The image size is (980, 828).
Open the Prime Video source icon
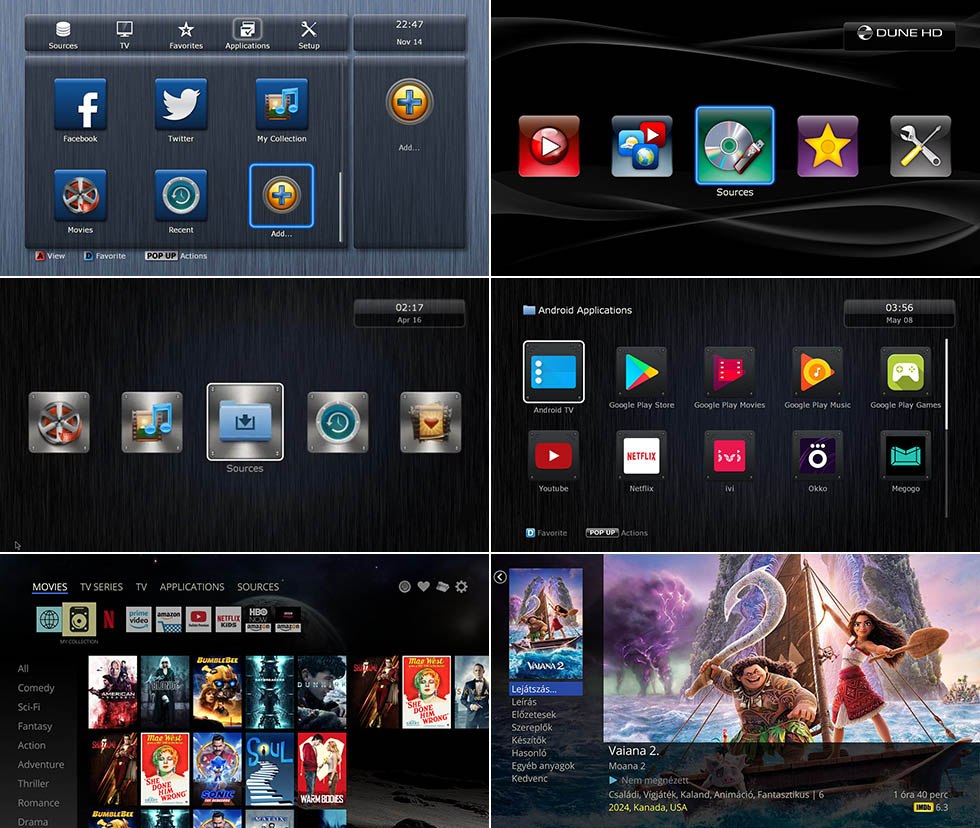click(x=139, y=619)
